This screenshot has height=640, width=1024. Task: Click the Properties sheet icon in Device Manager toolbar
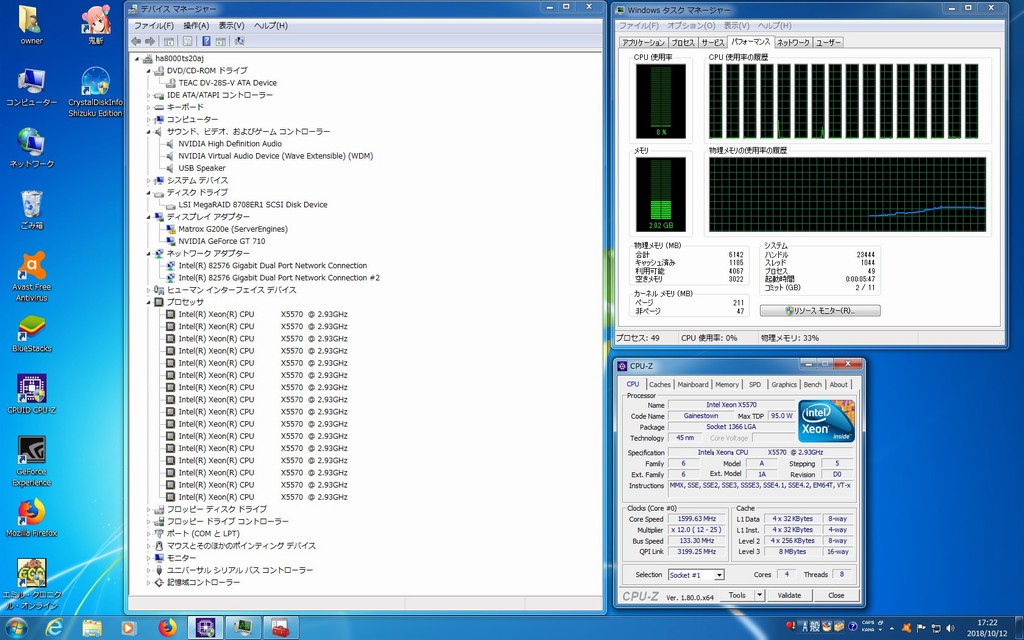coord(187,41)
